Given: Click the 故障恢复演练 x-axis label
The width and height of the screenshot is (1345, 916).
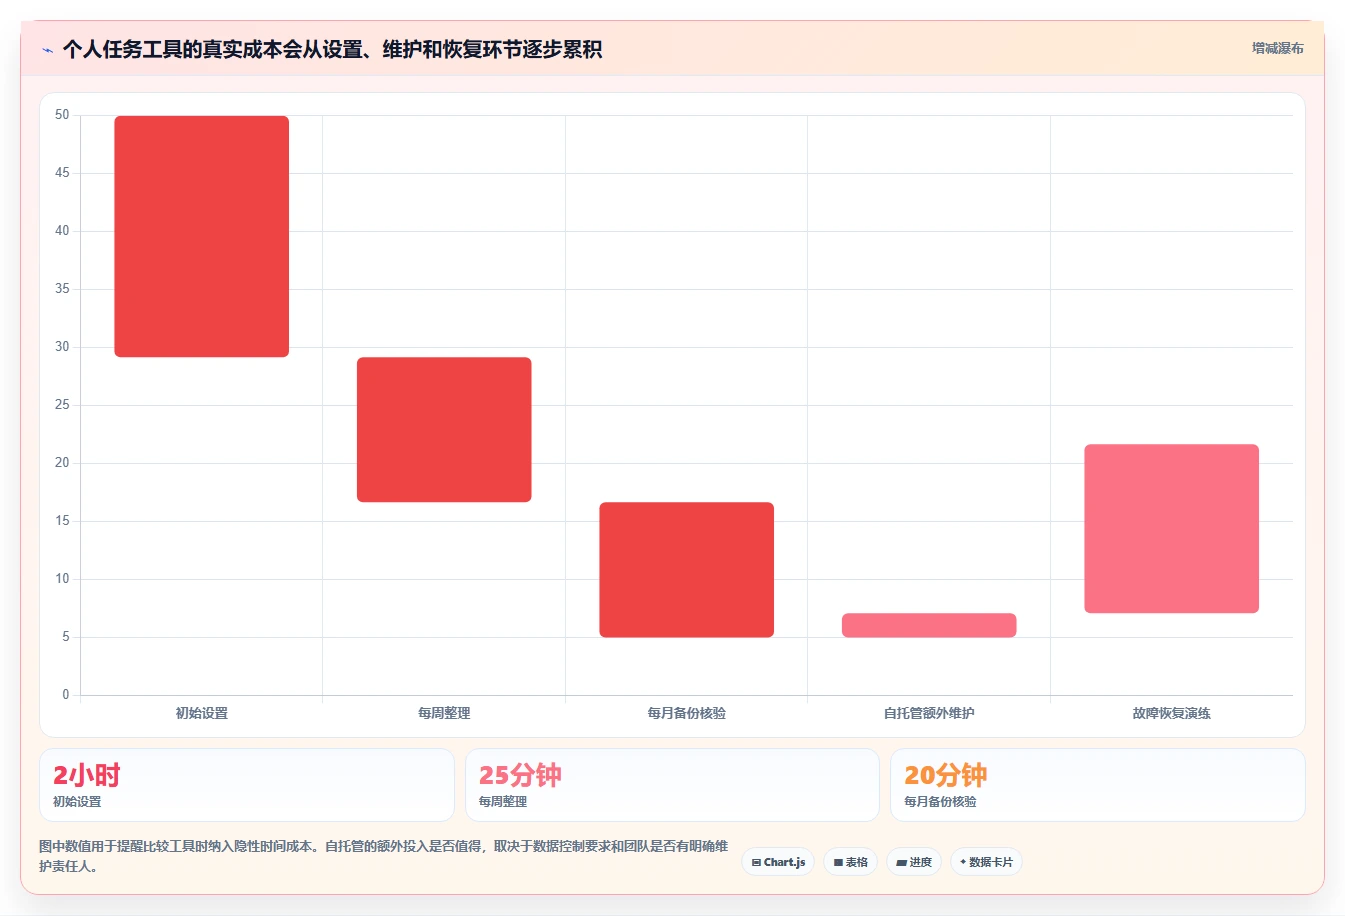Looking at the screenshot, I should point(1172,713).
